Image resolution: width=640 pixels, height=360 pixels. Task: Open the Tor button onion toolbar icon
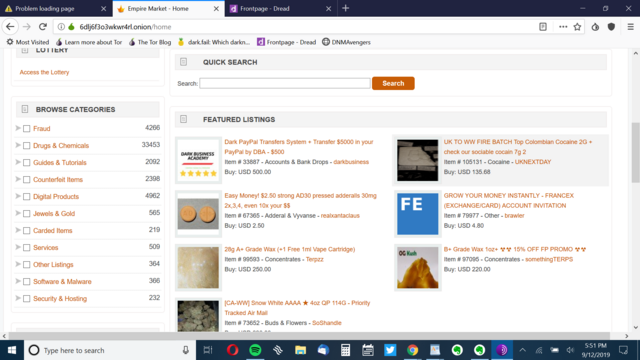click(x=595, y=27)
